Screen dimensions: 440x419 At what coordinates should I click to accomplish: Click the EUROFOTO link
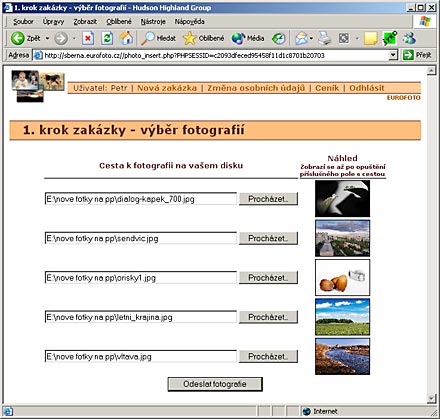[x=403, y=98]
